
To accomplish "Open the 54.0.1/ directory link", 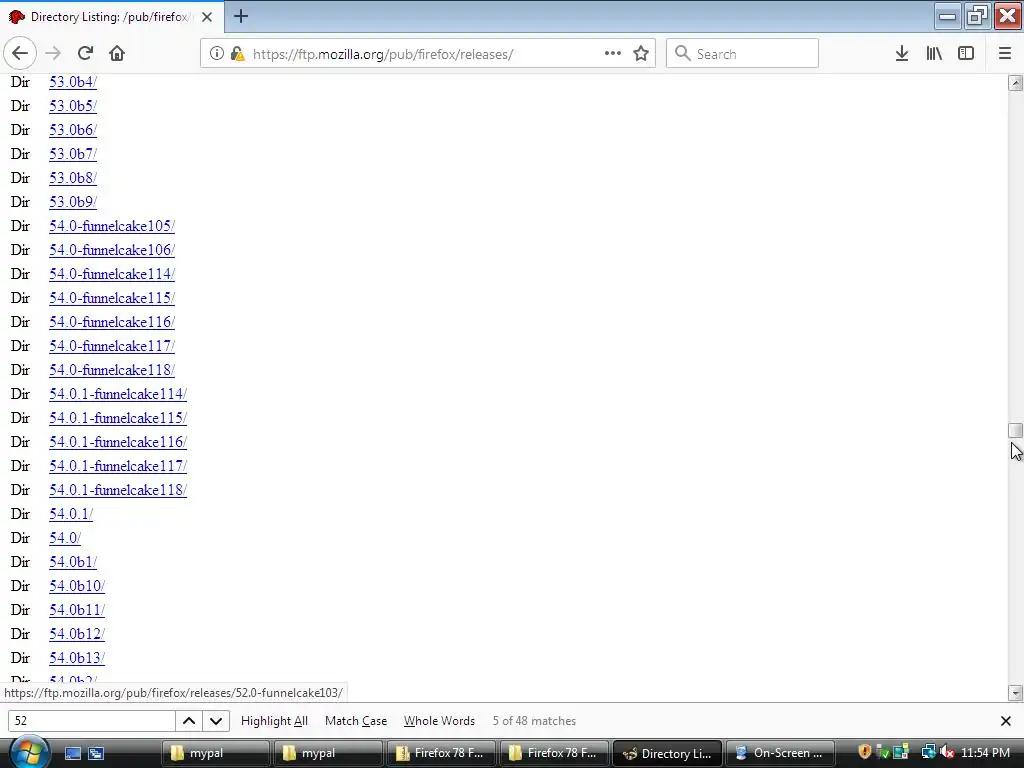I will tap(71, 515).
